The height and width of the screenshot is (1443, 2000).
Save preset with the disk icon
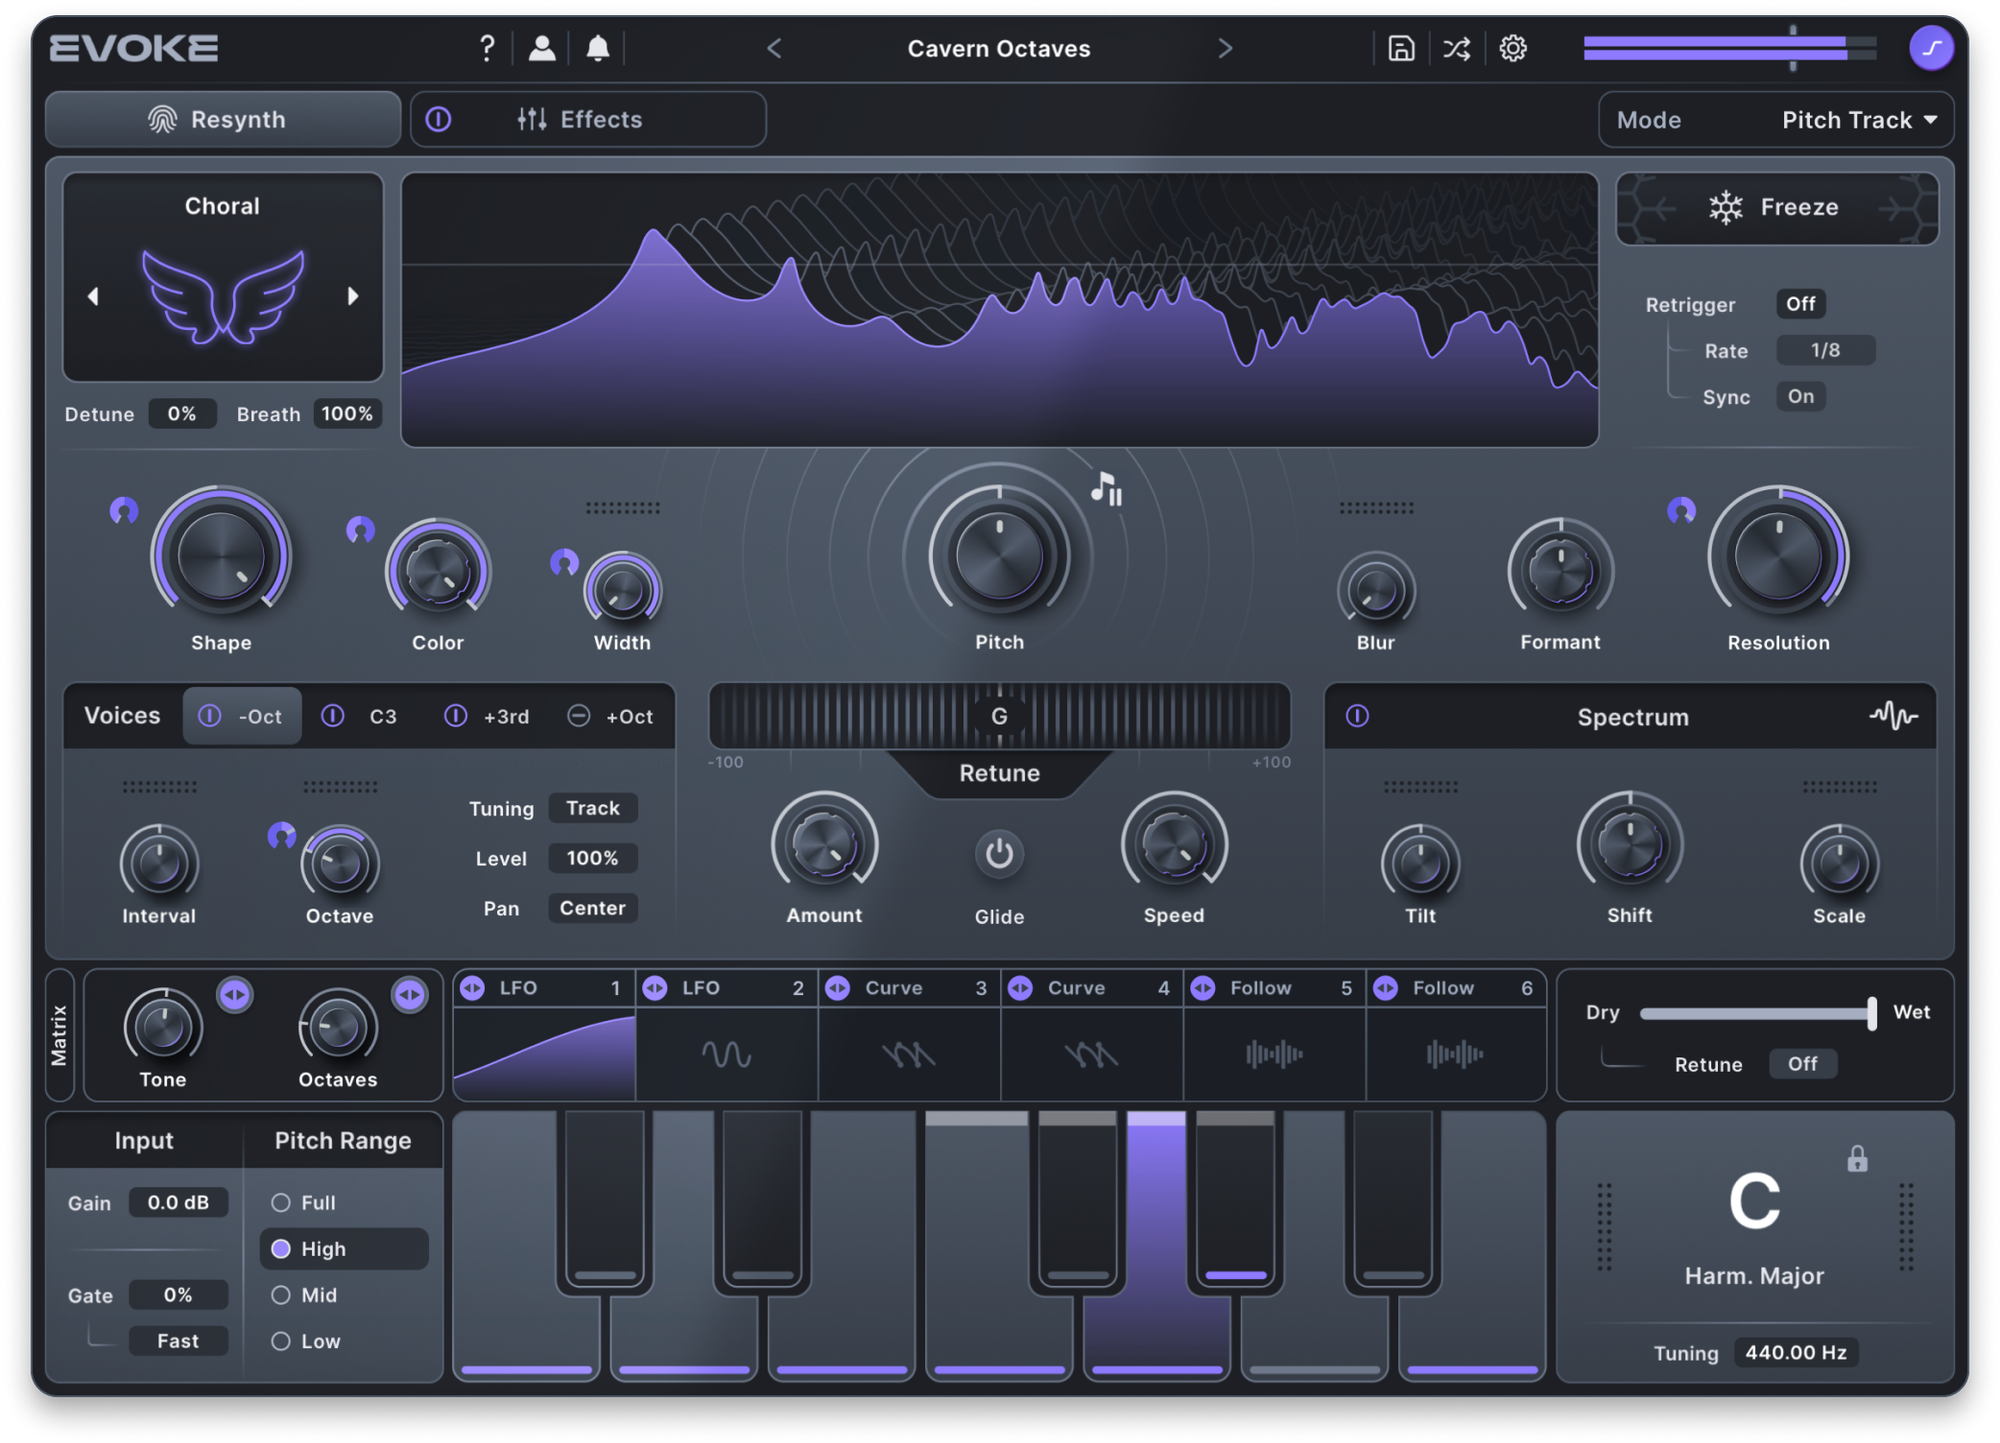(x=1401, y=48)
